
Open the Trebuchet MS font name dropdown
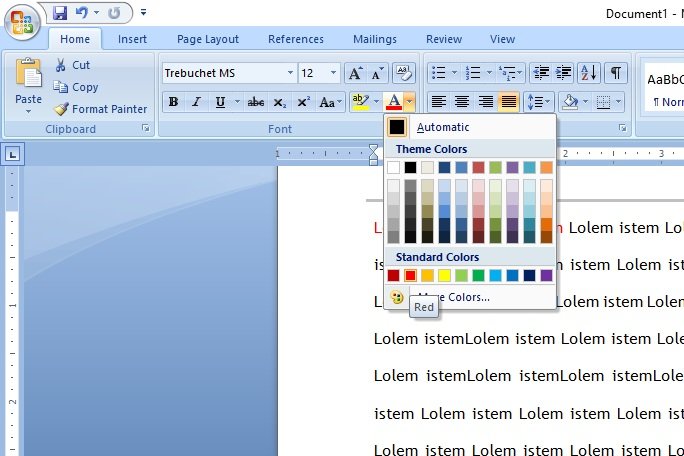click(290, 72)
